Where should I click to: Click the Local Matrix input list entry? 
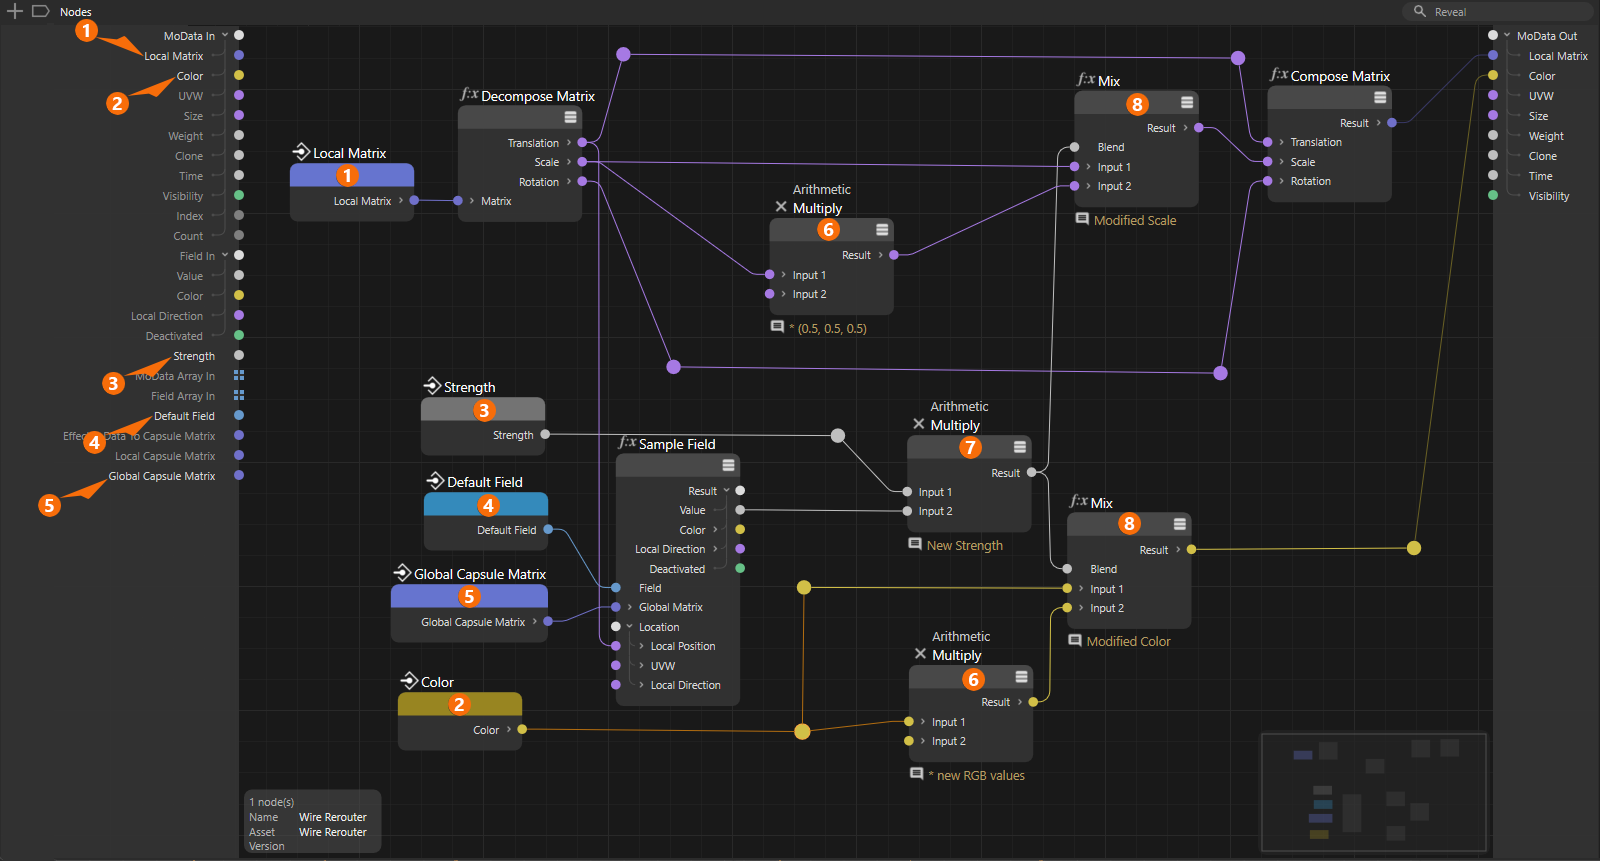point(174,56)
